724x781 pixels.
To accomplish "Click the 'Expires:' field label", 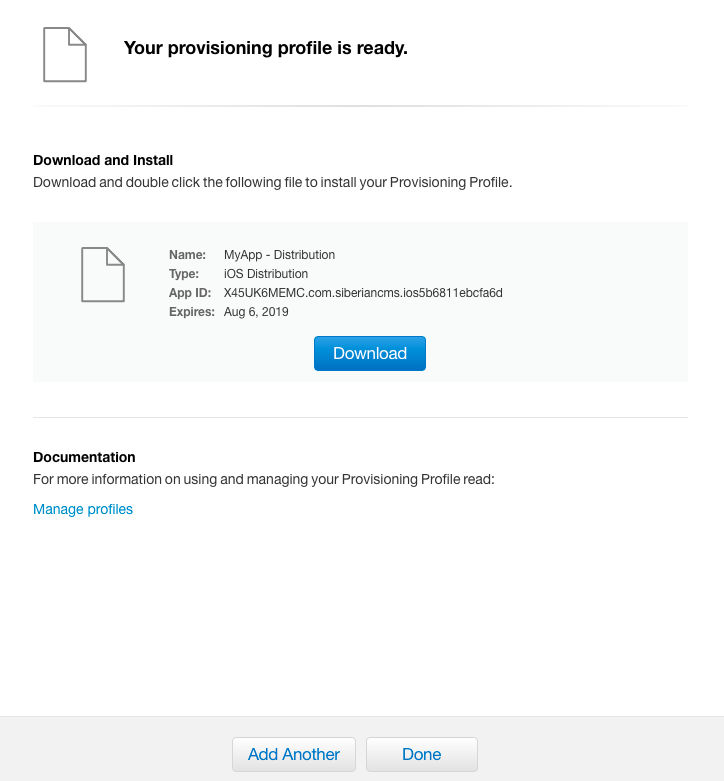I will (x=192, y=312).
